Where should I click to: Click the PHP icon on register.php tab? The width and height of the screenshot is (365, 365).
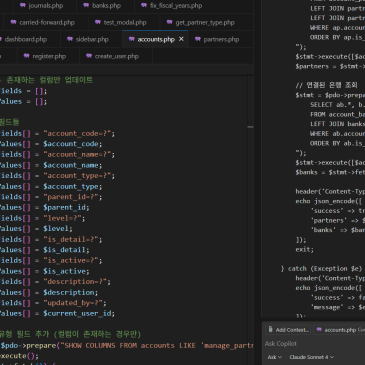(26, 56)
